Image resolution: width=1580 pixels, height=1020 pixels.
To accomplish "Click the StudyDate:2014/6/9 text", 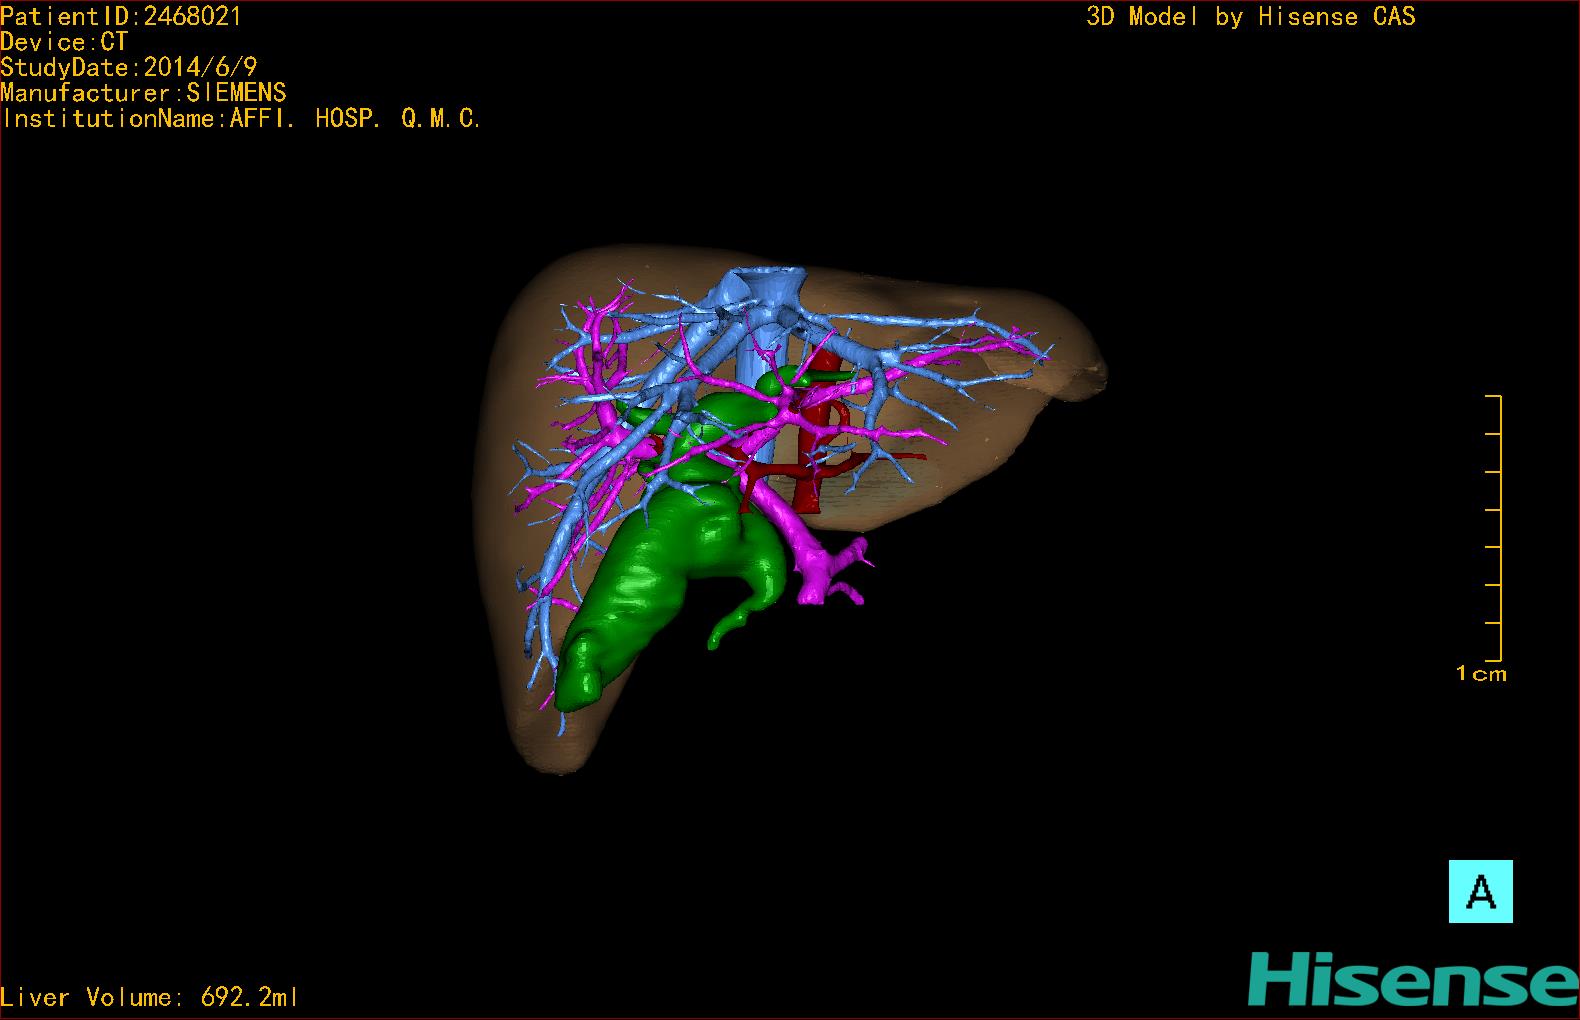I will point(129,67).
